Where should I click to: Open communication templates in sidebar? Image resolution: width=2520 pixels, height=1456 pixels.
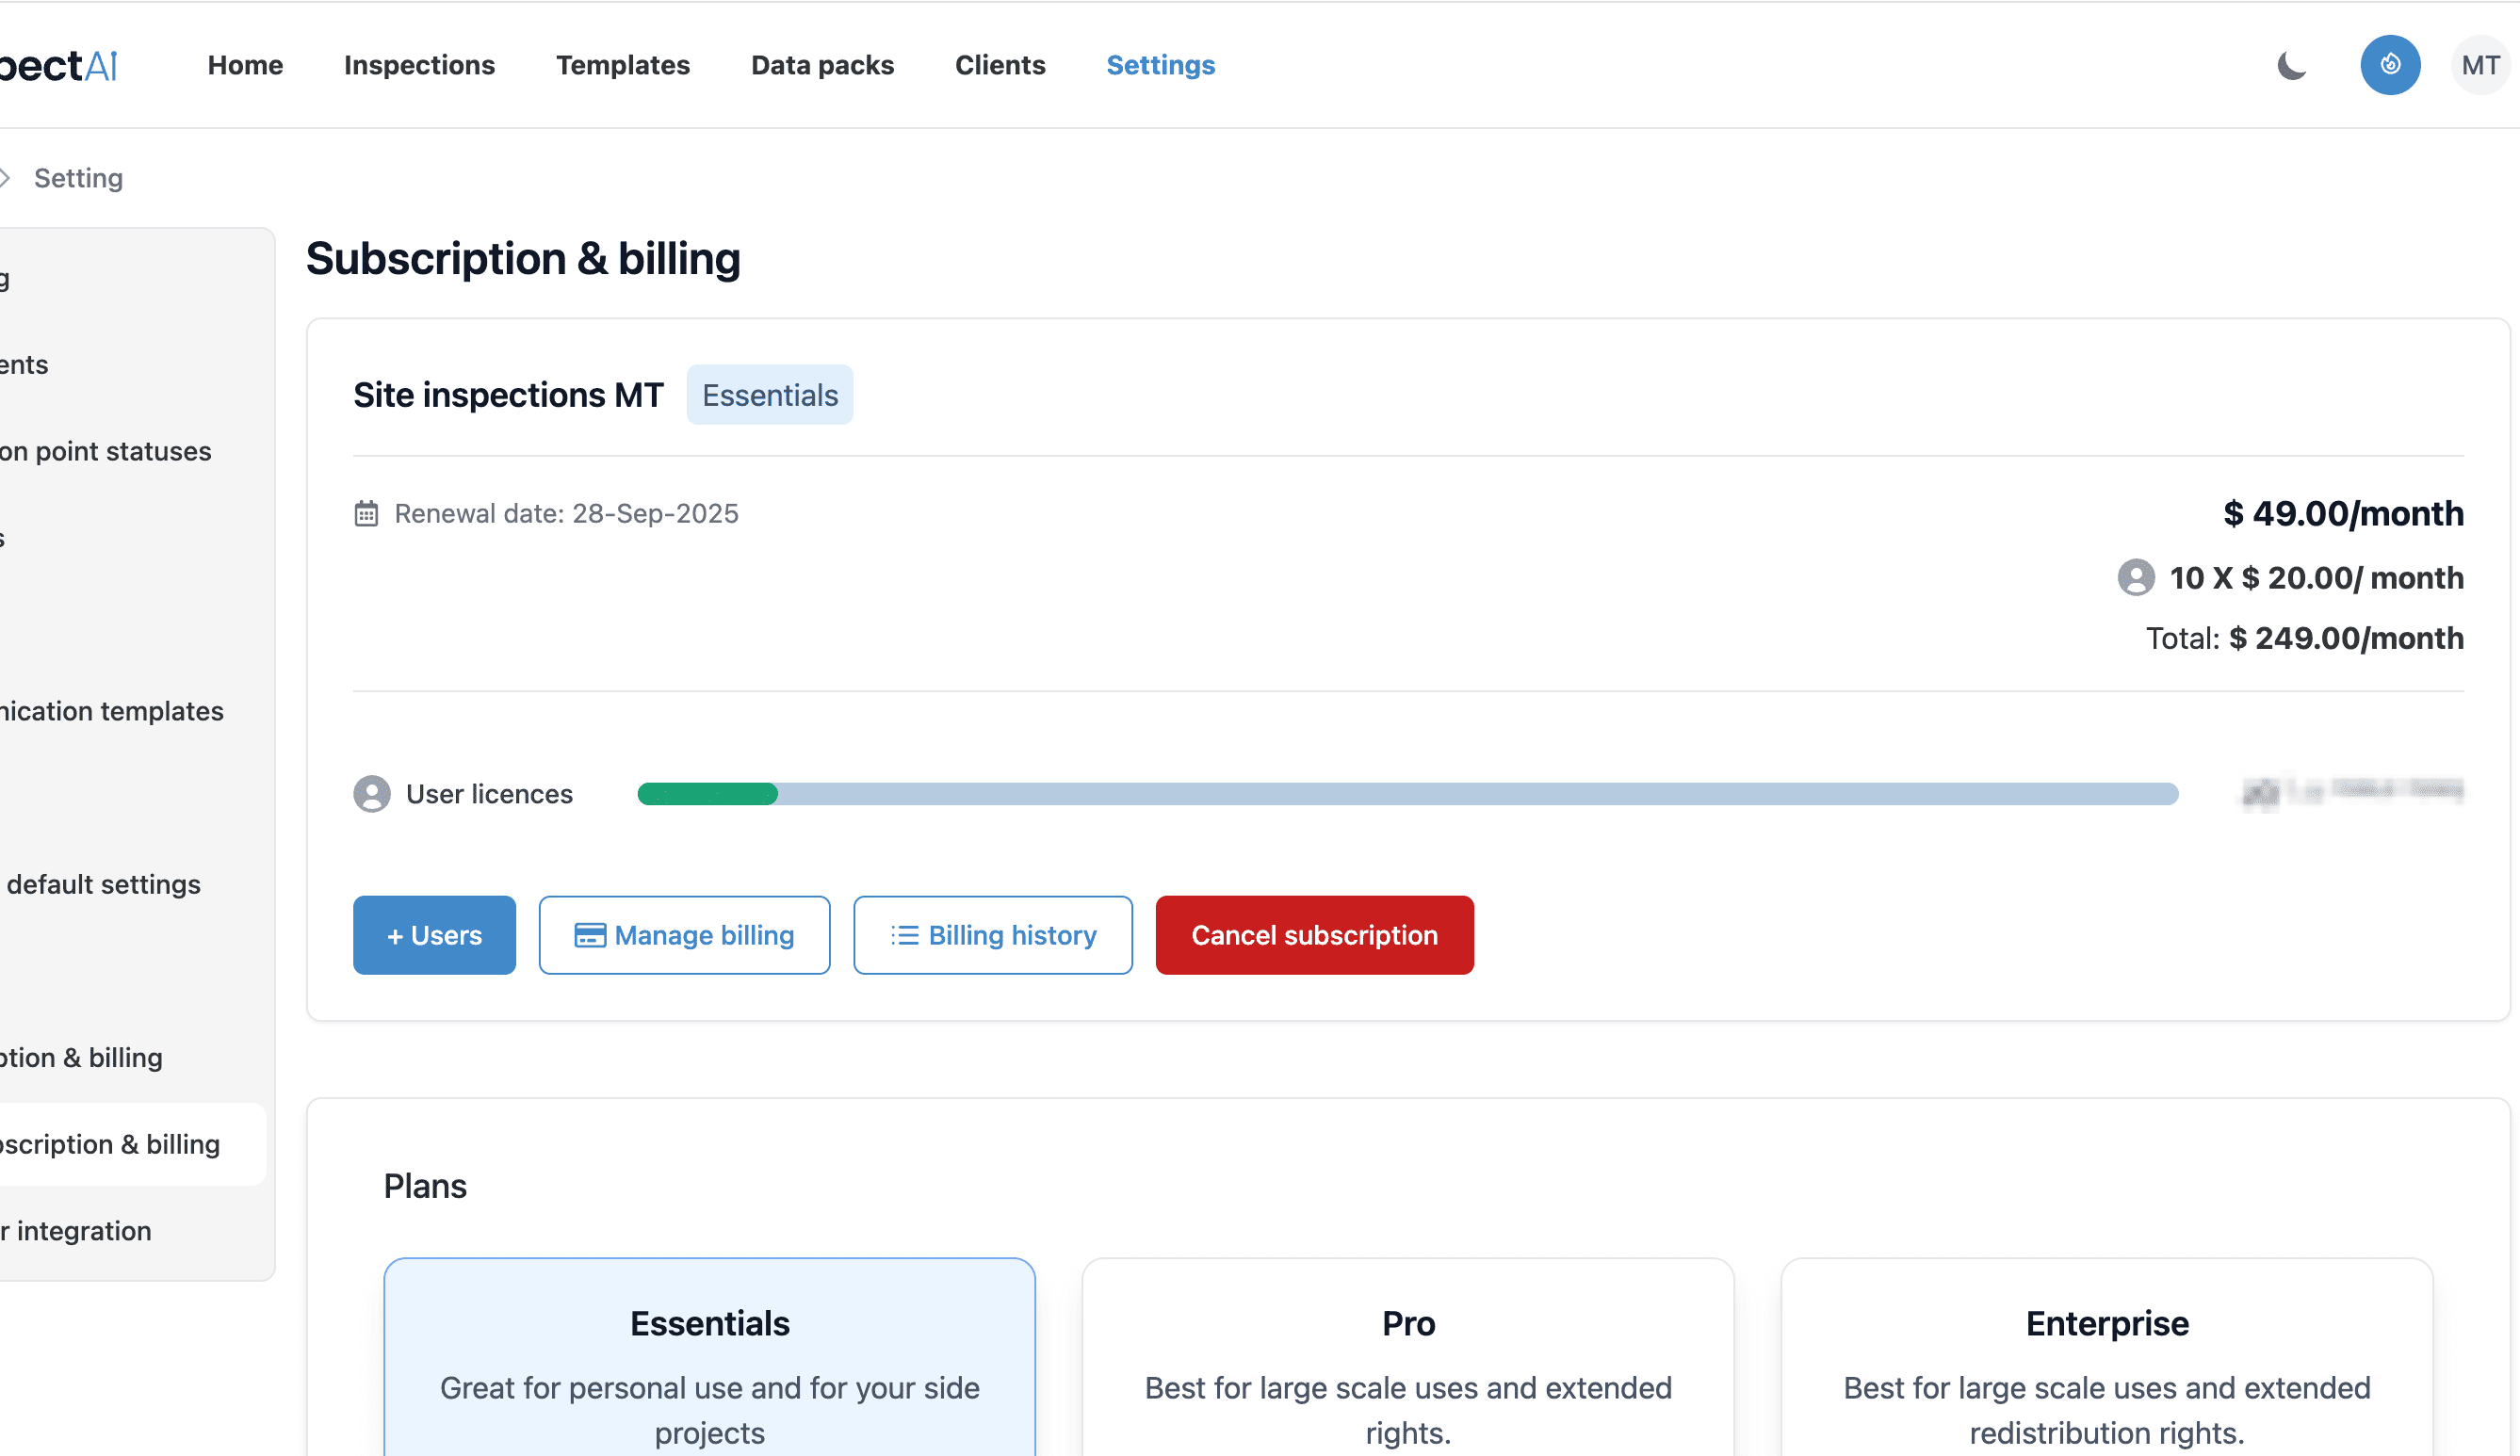(112, 711)
